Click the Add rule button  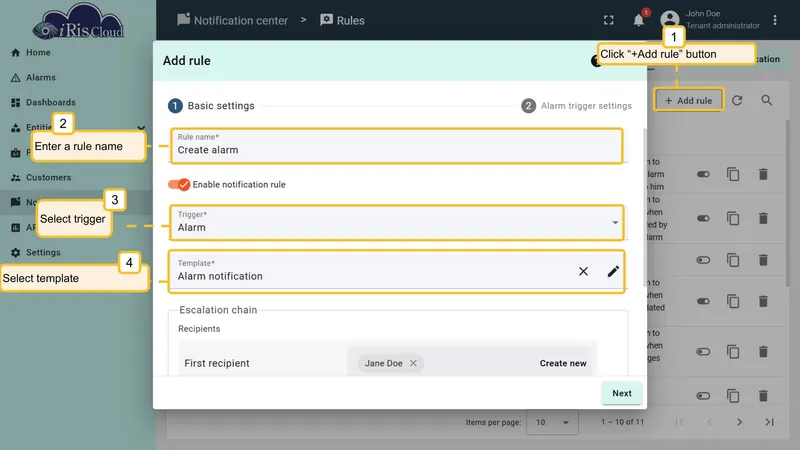(x=688, y=101)
